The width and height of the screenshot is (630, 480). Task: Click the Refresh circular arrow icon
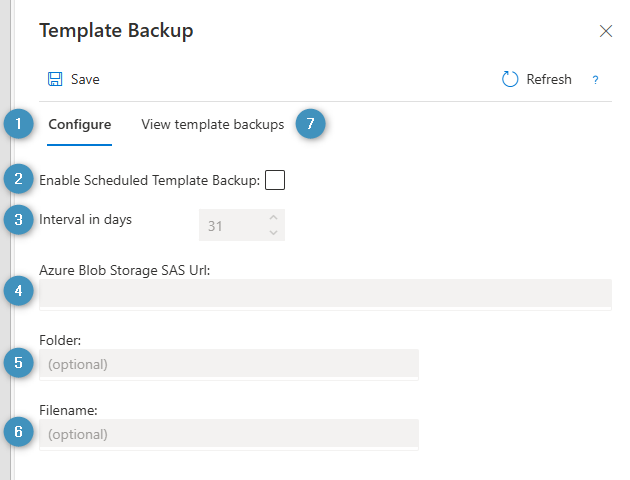coord(511,79)
